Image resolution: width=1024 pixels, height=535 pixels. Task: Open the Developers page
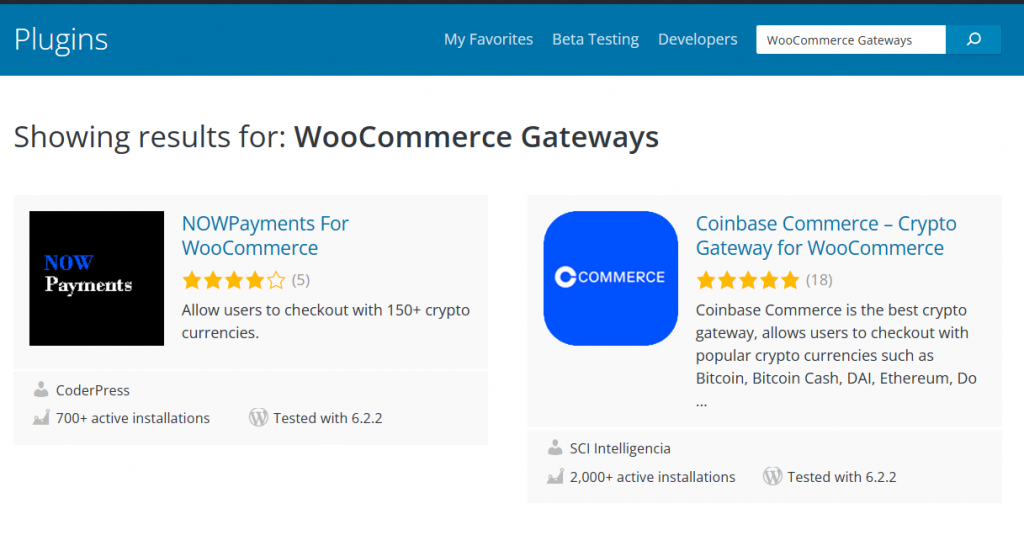click(697, 39)
